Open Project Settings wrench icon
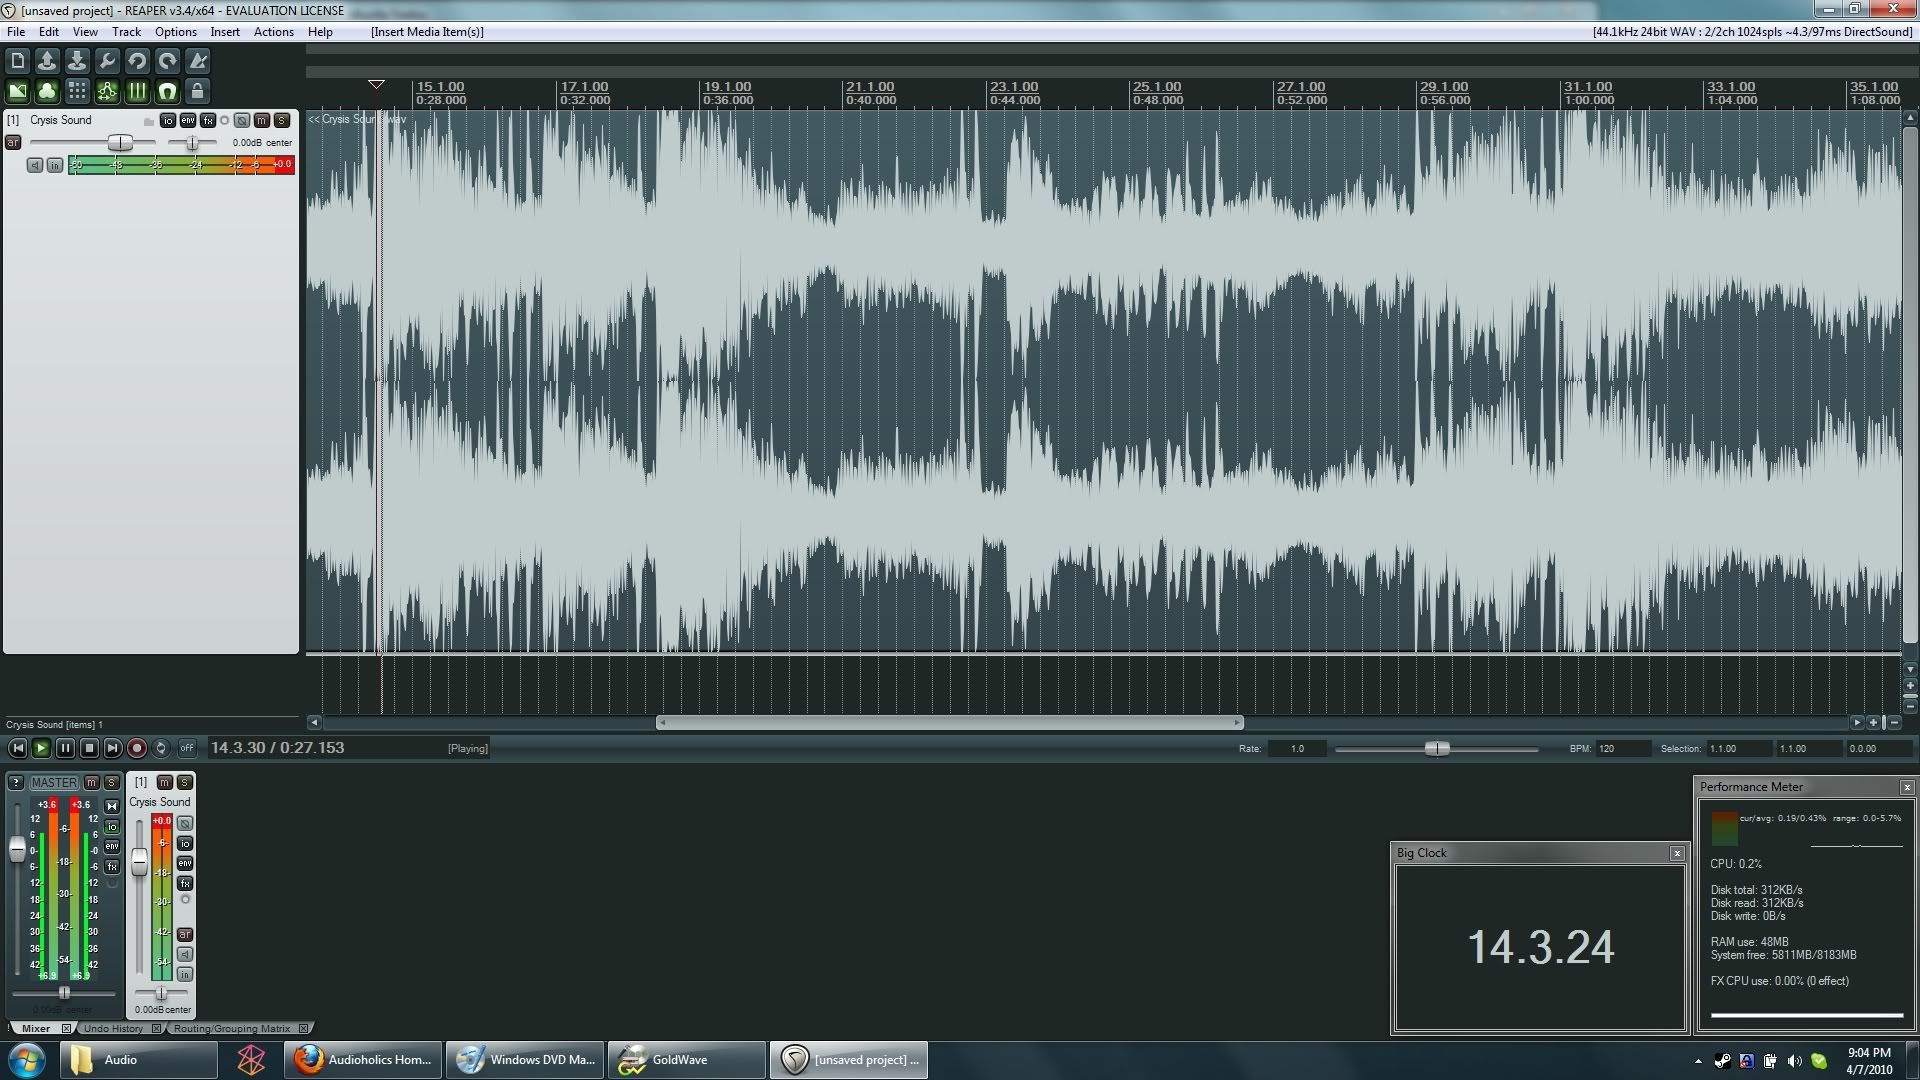The image size is (1920, 1080). point(107,61)
